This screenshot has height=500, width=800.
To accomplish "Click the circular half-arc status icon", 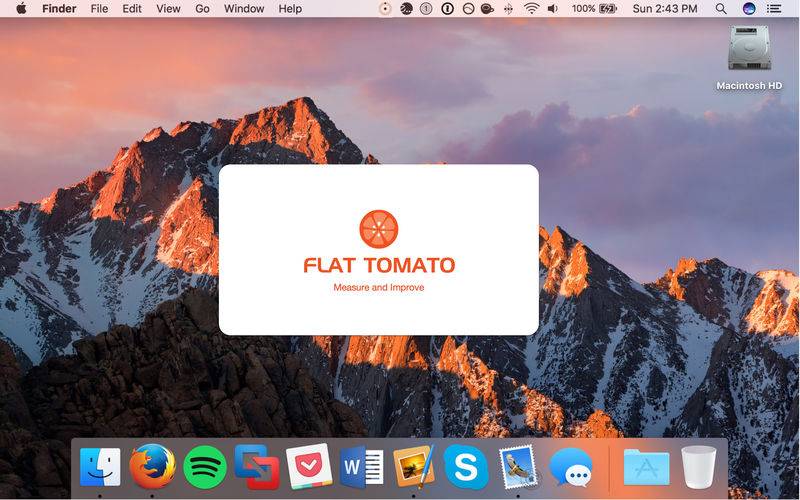I will coord(468,9).
